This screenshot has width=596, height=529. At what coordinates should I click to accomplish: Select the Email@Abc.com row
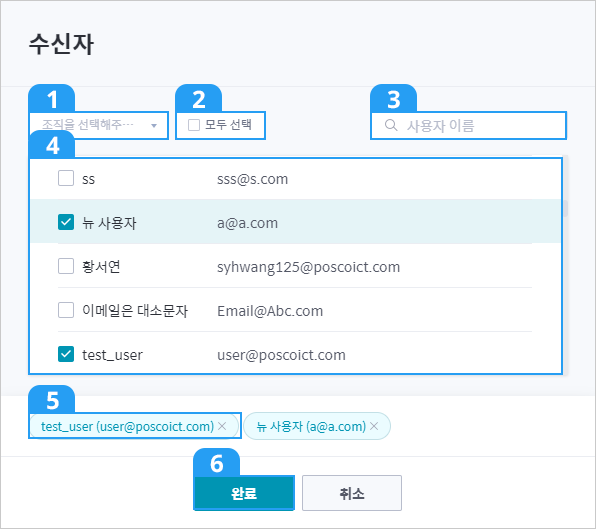click(295, 310)
